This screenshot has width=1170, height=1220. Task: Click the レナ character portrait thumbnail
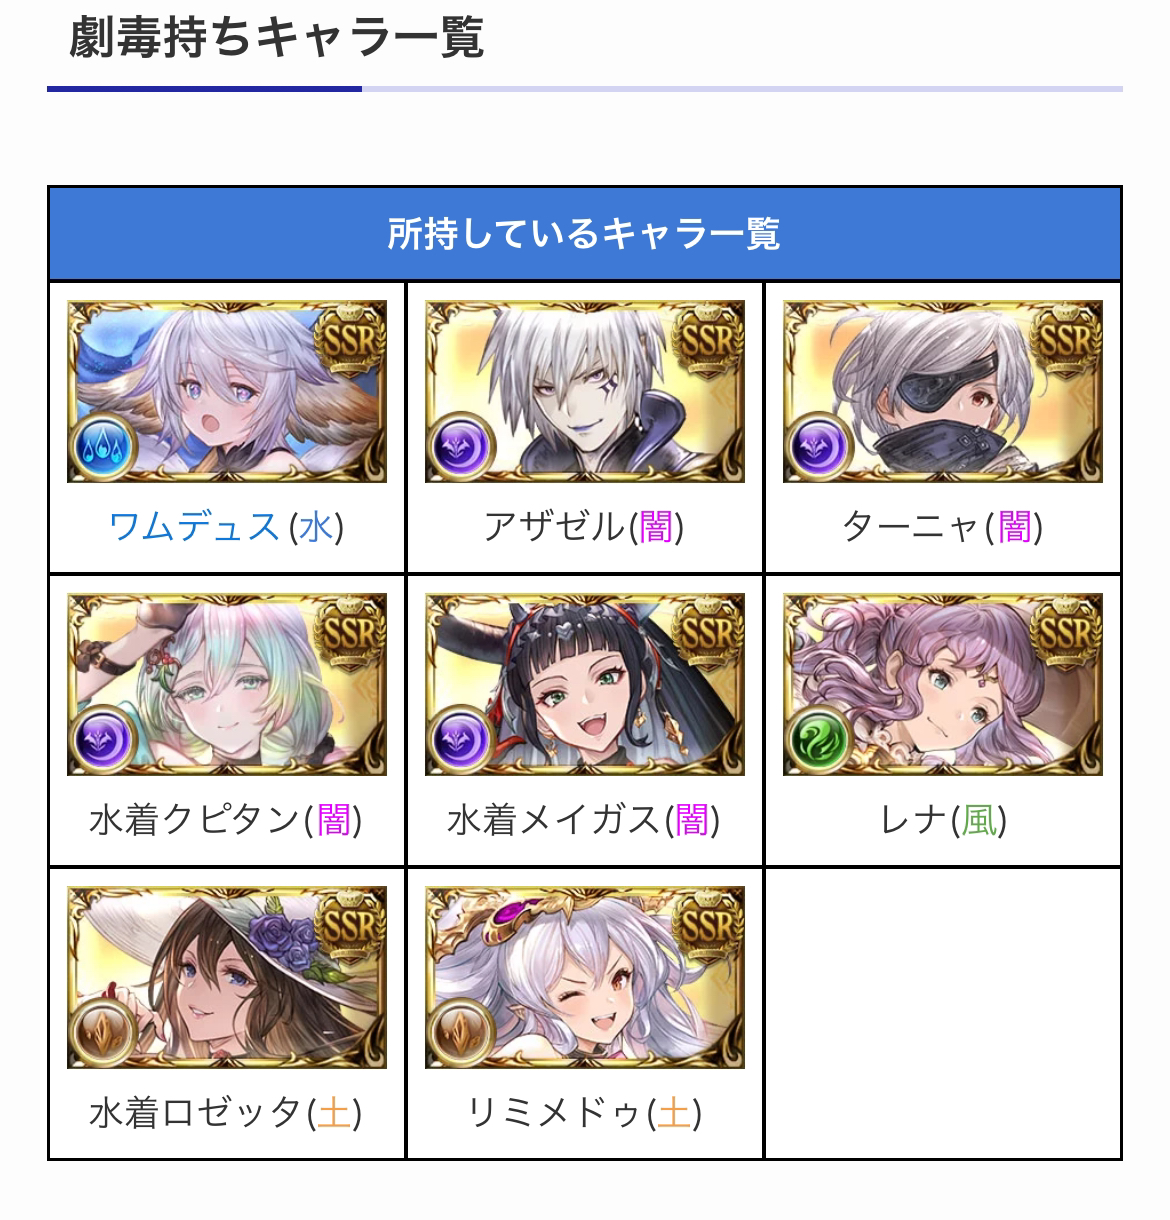click(943, 684)
